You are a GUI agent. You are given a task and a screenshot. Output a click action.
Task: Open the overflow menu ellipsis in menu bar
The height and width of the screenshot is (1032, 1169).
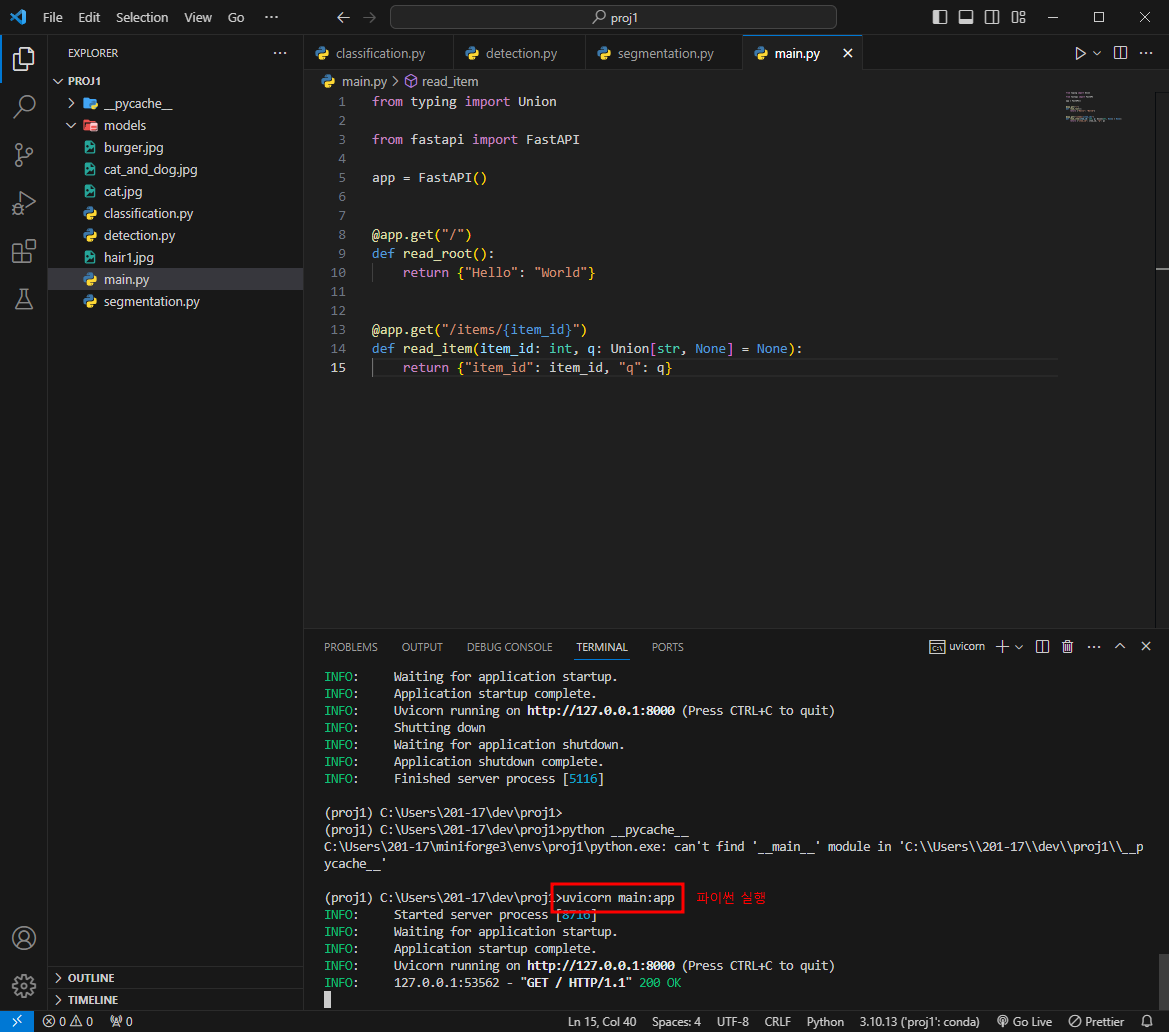tap(271, 17)
